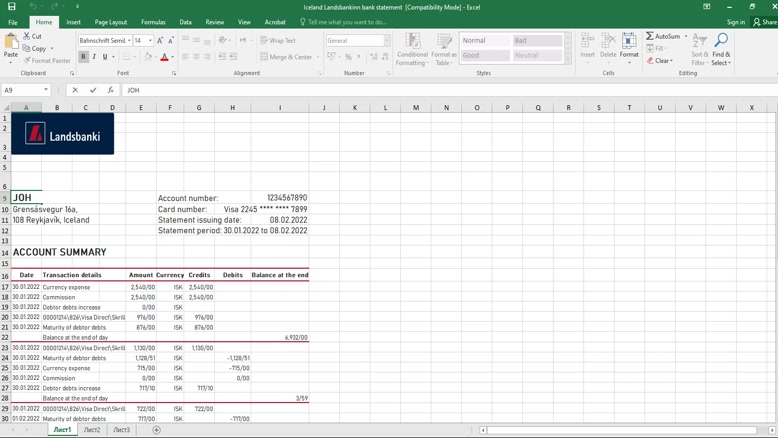Toggle Italic formatting
Image resolution: width=778 pixels, height=438 pixels.
94,57
